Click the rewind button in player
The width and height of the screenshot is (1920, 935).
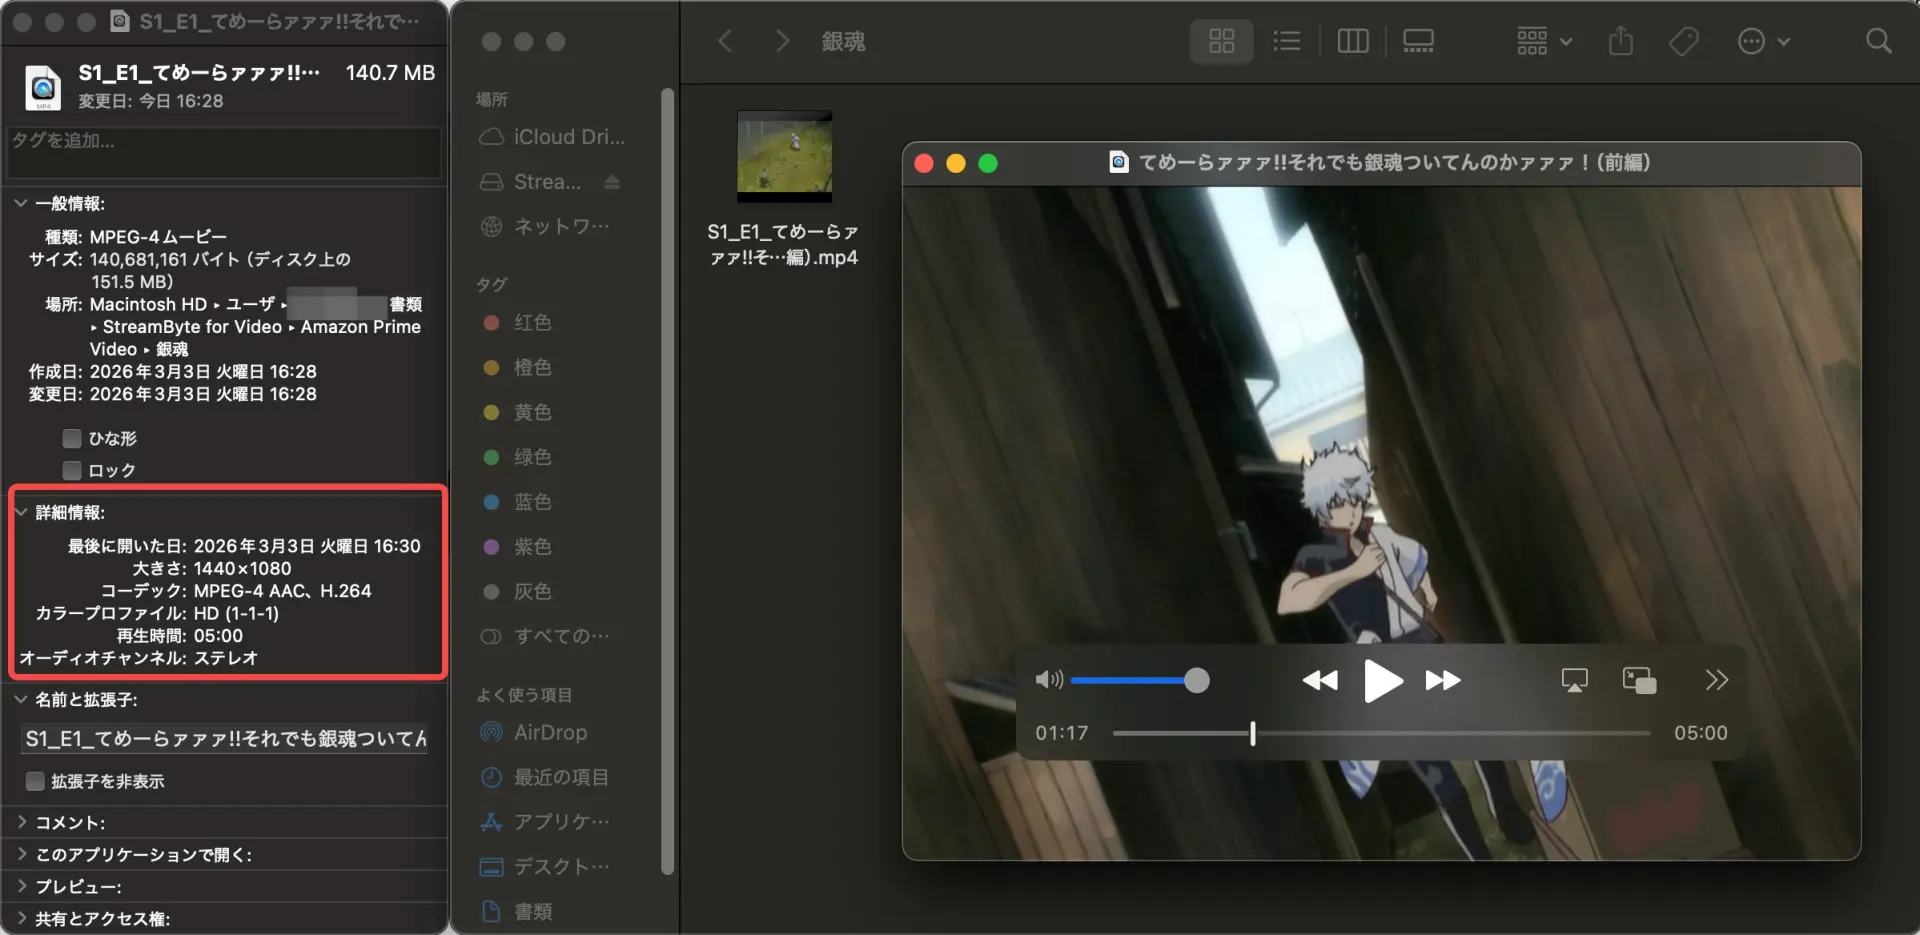[x=1320, y=681]
